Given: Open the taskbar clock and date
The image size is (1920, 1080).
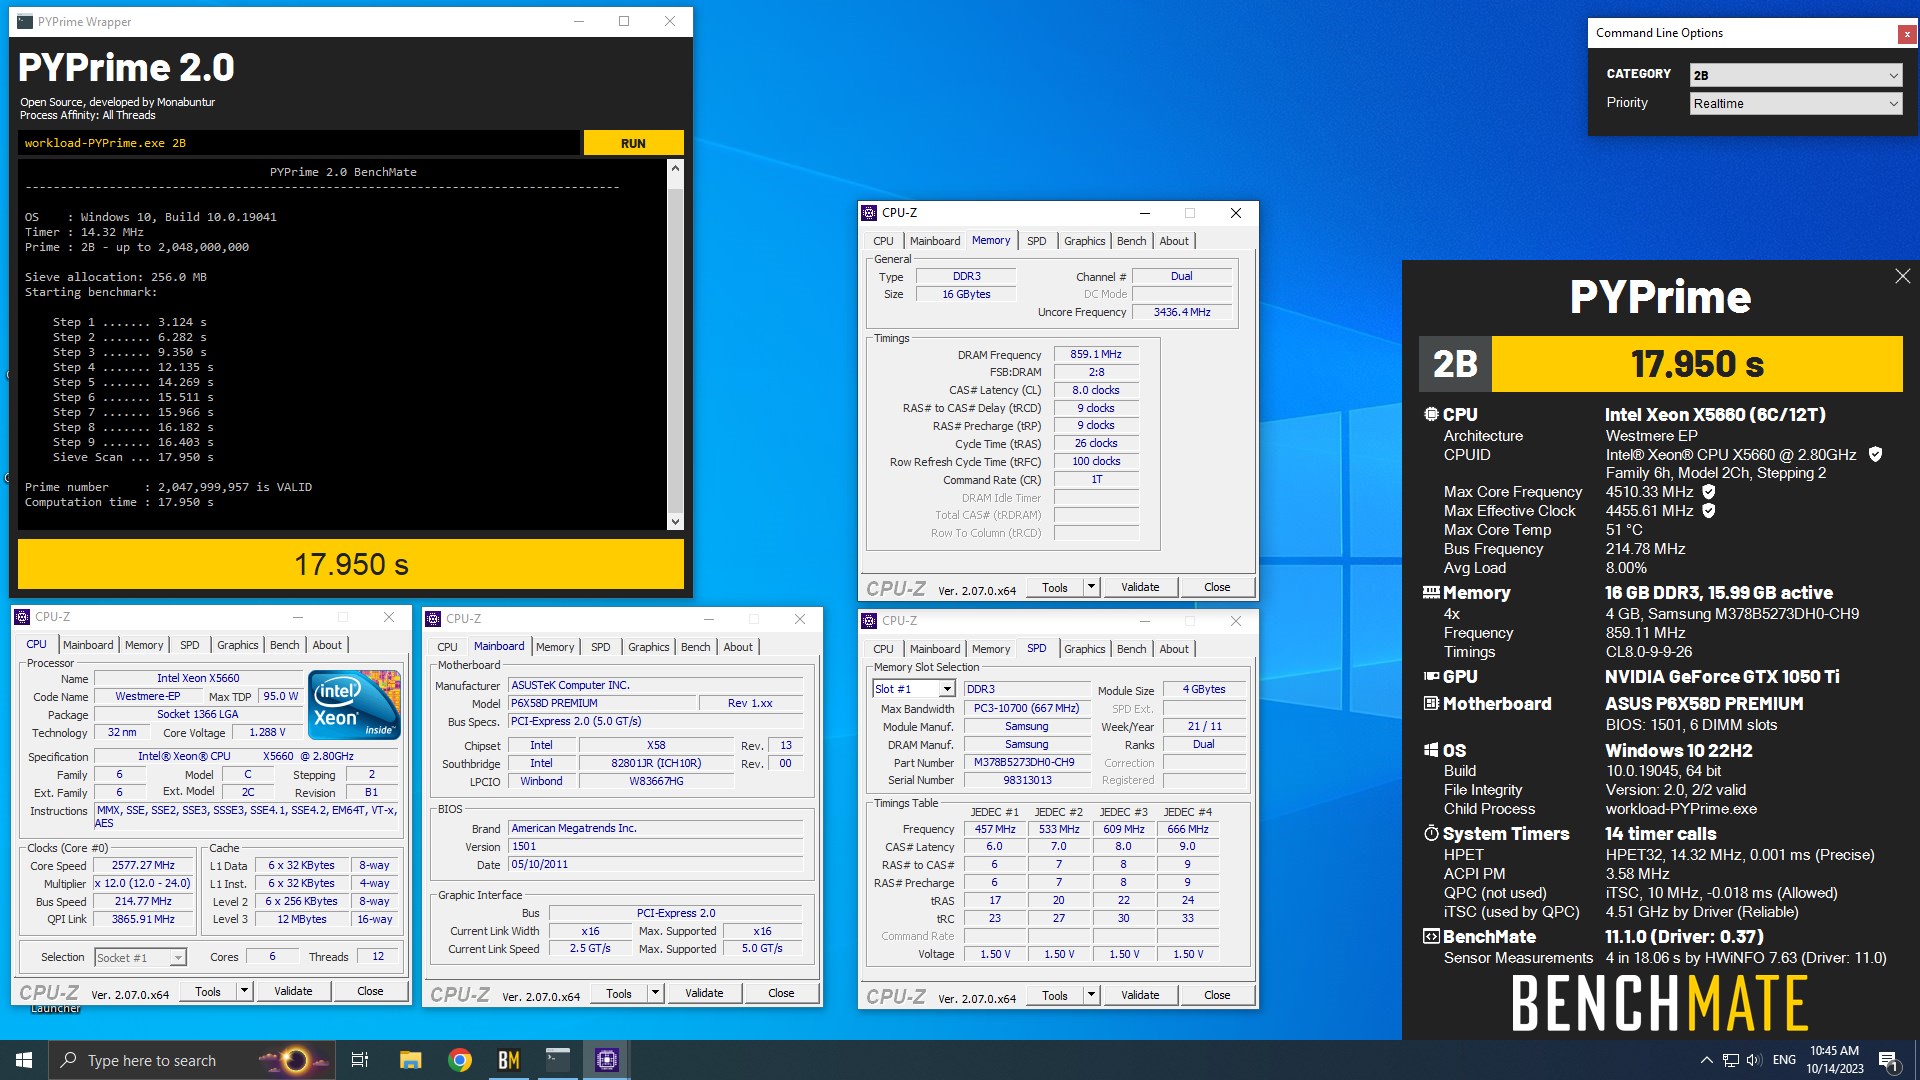Looking at the screenshot, I should pos(1835,1060).
